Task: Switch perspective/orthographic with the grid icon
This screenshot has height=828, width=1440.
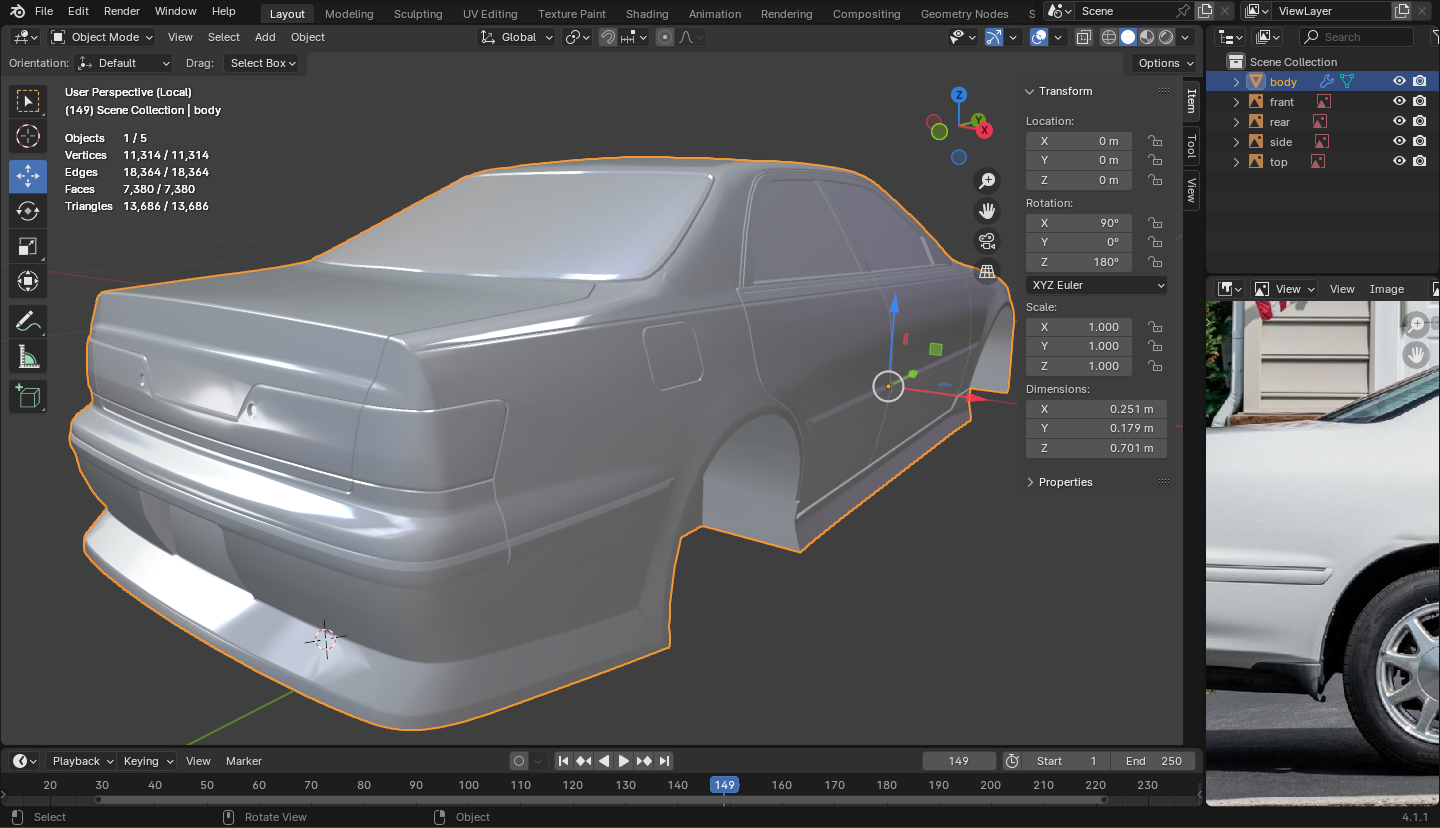Action: pos(987,271)
